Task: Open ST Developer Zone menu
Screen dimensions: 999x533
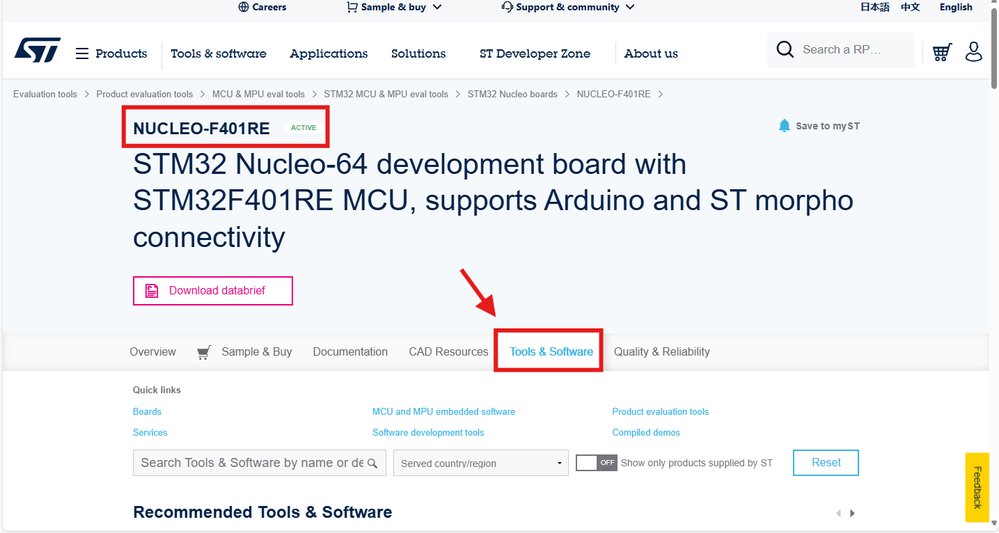Action: (x=535, y=53)
